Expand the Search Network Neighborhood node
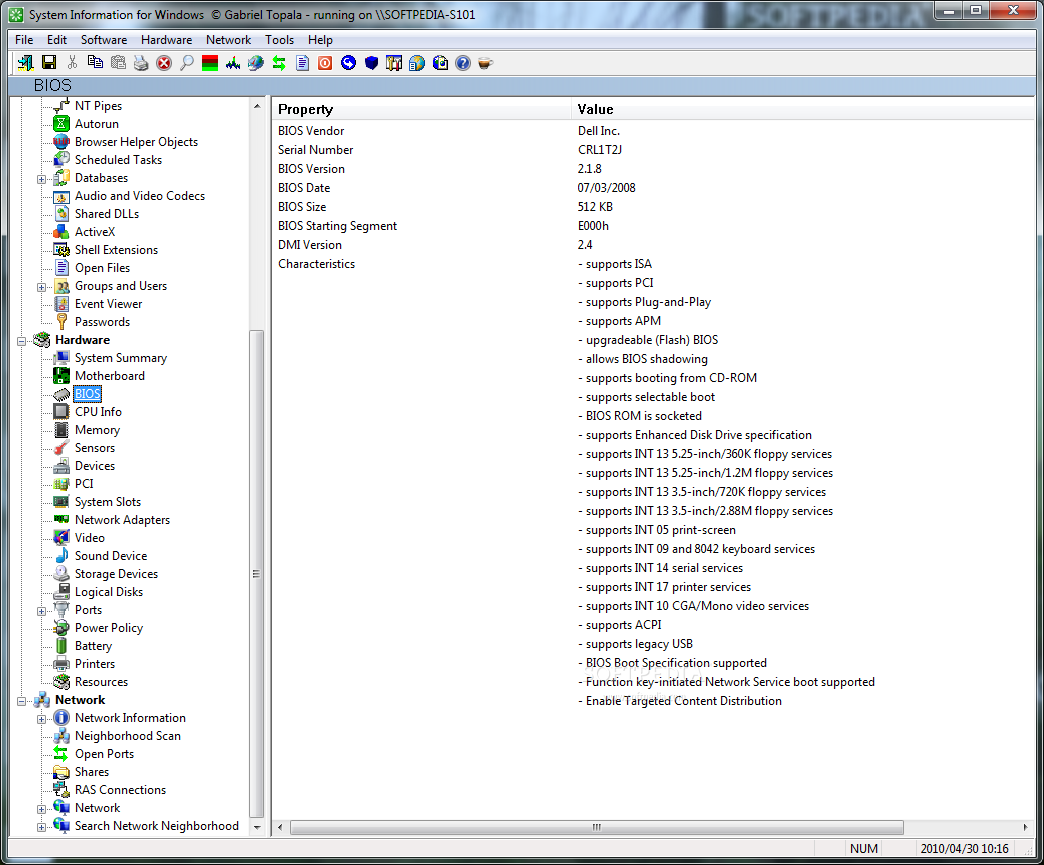This screenshot has width=1044, height=865. (41, 827)
